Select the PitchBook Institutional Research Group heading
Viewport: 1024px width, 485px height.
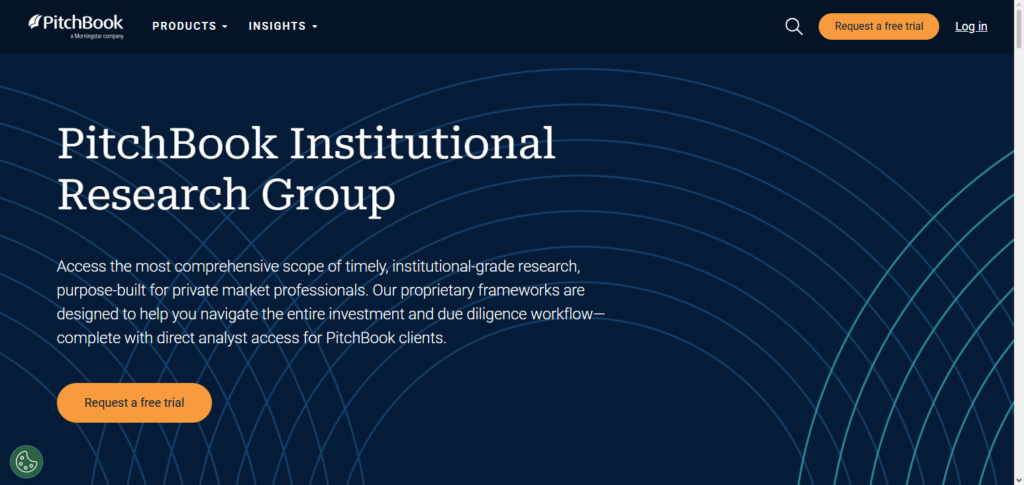click(x=306, y=169)
